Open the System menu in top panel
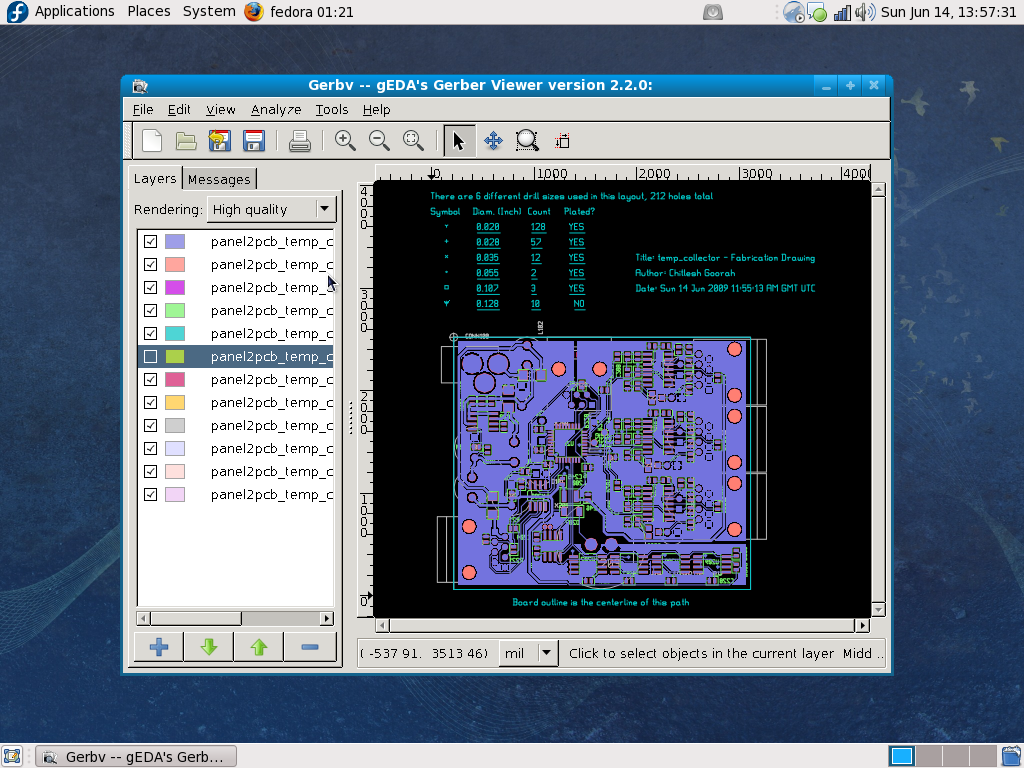Screen dimensions: 1024x768 (x=209, y=12)
